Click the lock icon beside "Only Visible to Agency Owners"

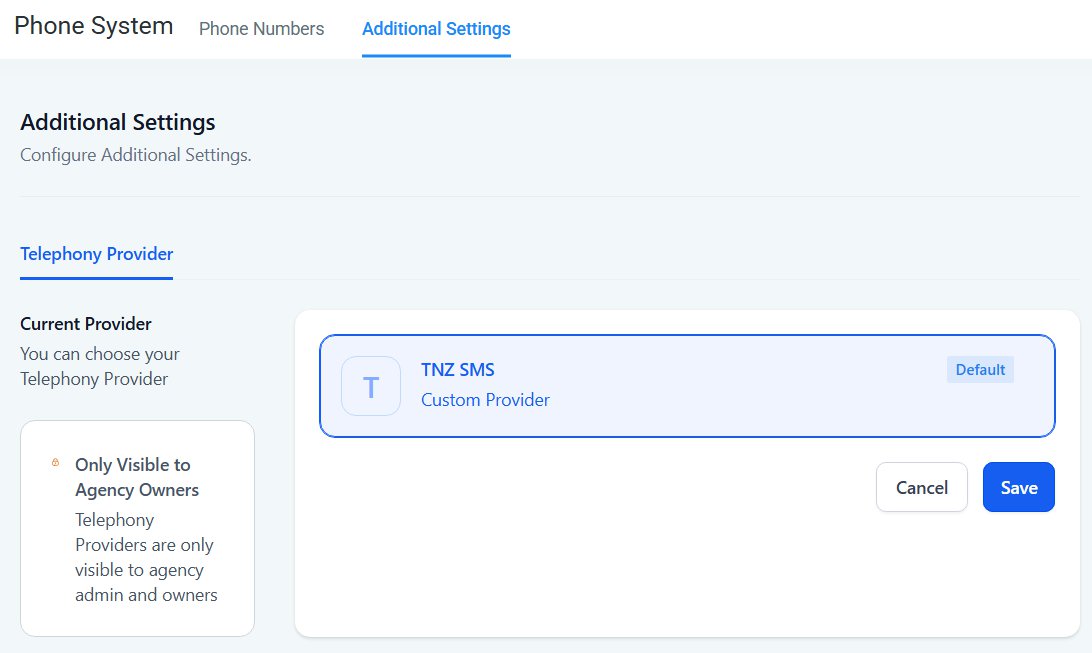pyautogui.click(x=55, y=463)
